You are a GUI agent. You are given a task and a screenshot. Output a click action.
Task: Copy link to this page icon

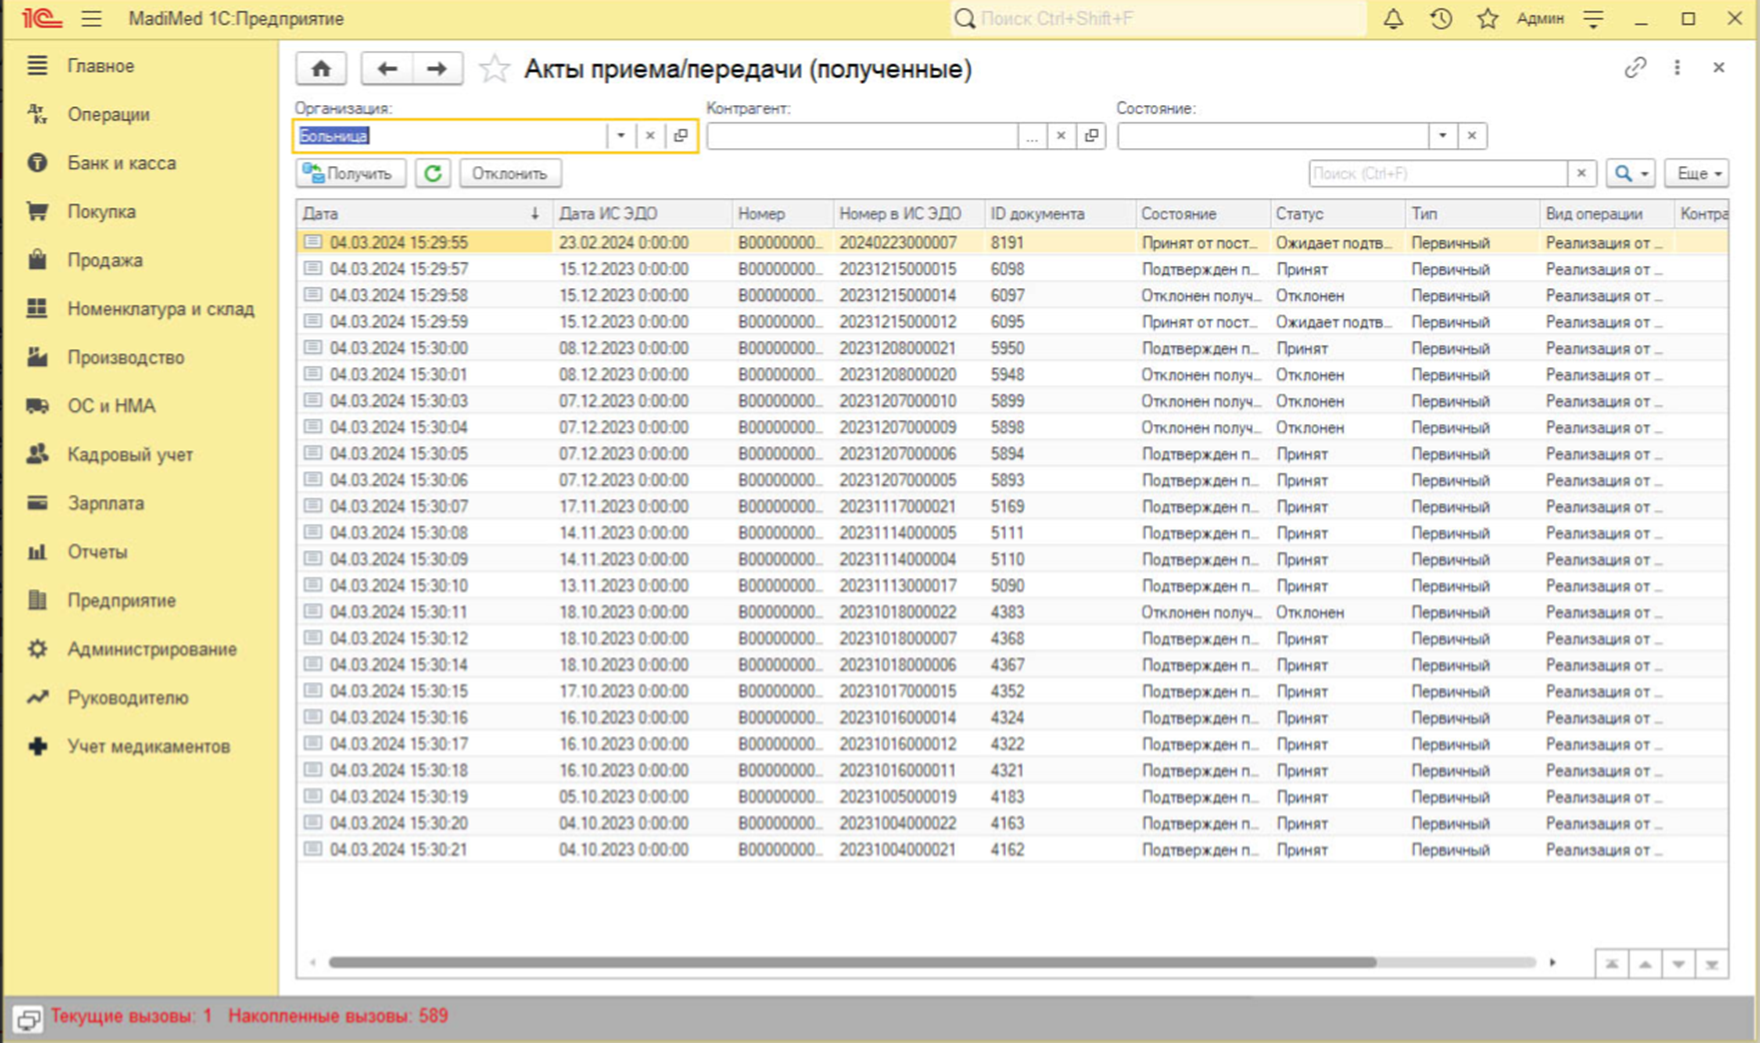point(1635,68)
